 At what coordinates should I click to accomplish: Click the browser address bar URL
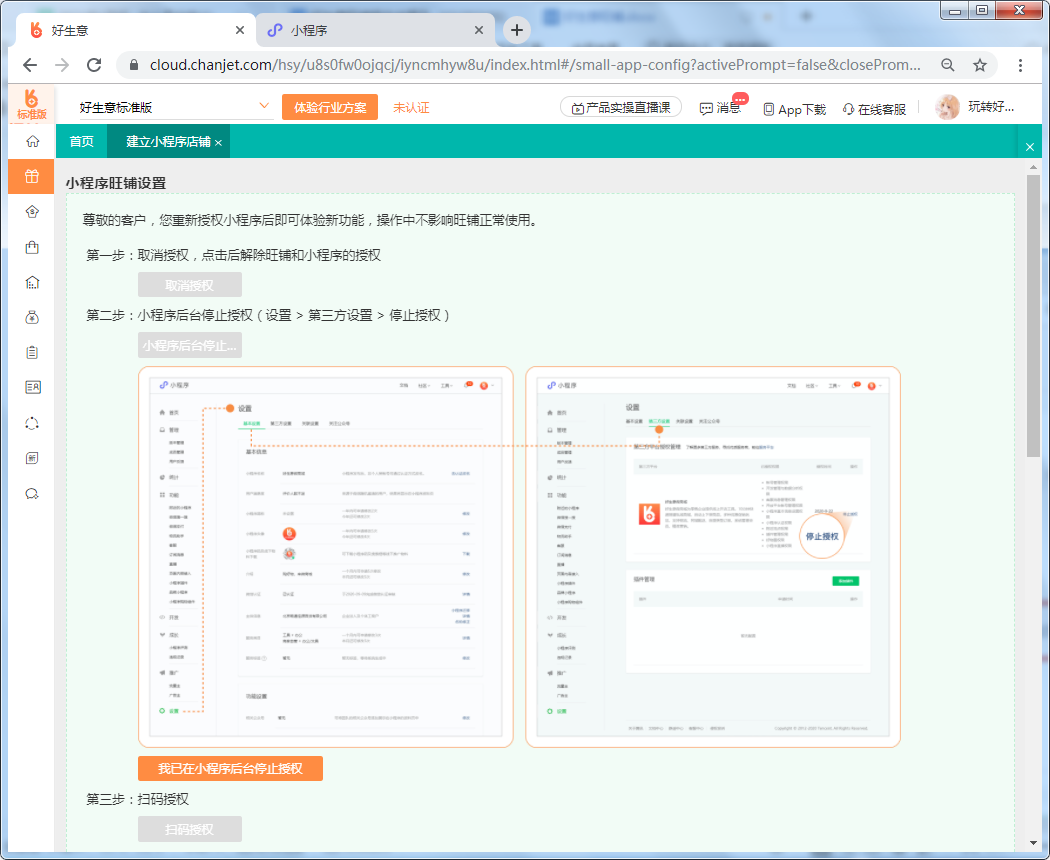[x=535, y=65]
